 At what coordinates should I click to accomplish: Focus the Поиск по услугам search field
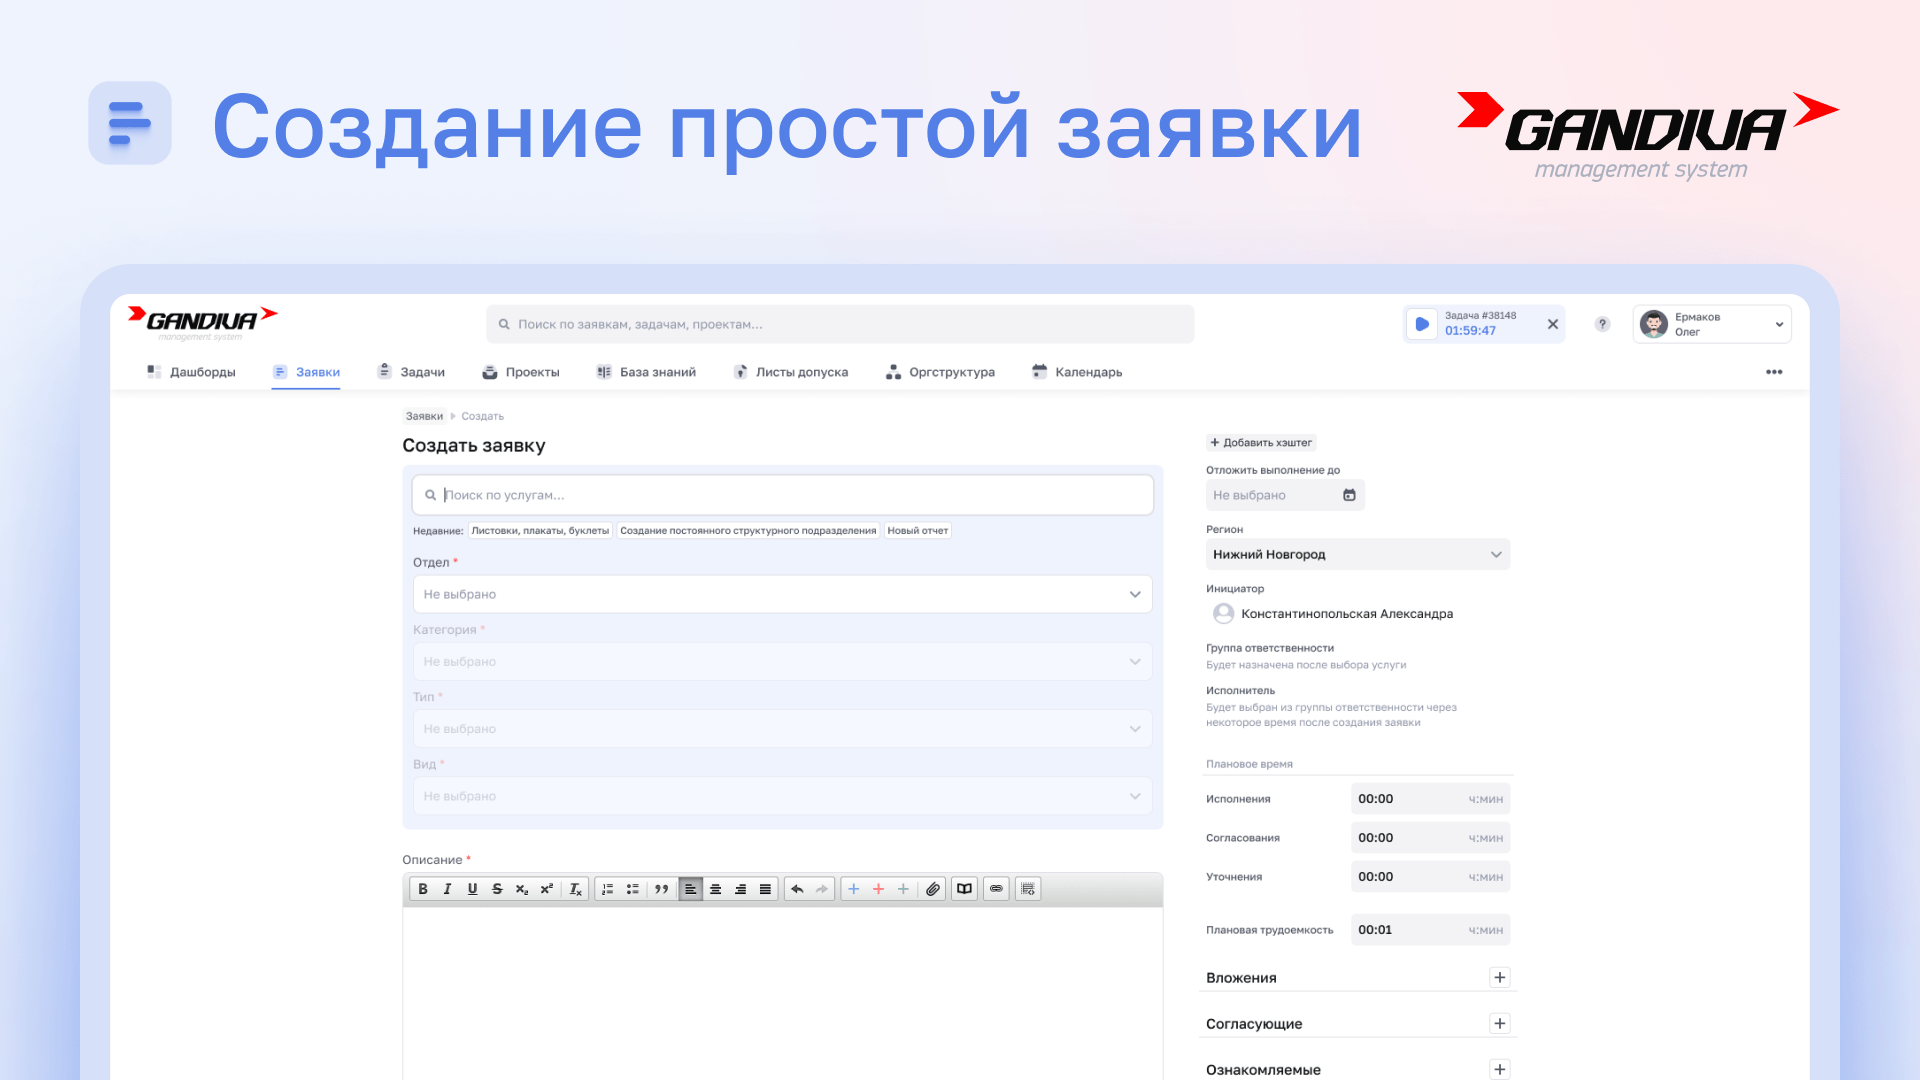point(782,495)
